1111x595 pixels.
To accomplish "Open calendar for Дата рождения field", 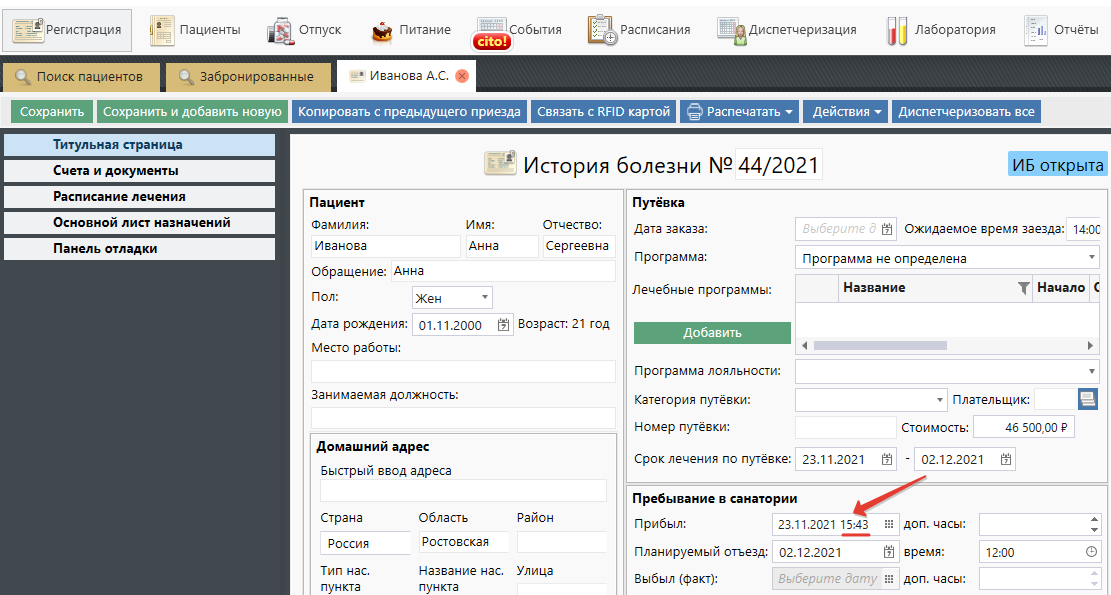I will click(x=503, y=325).
